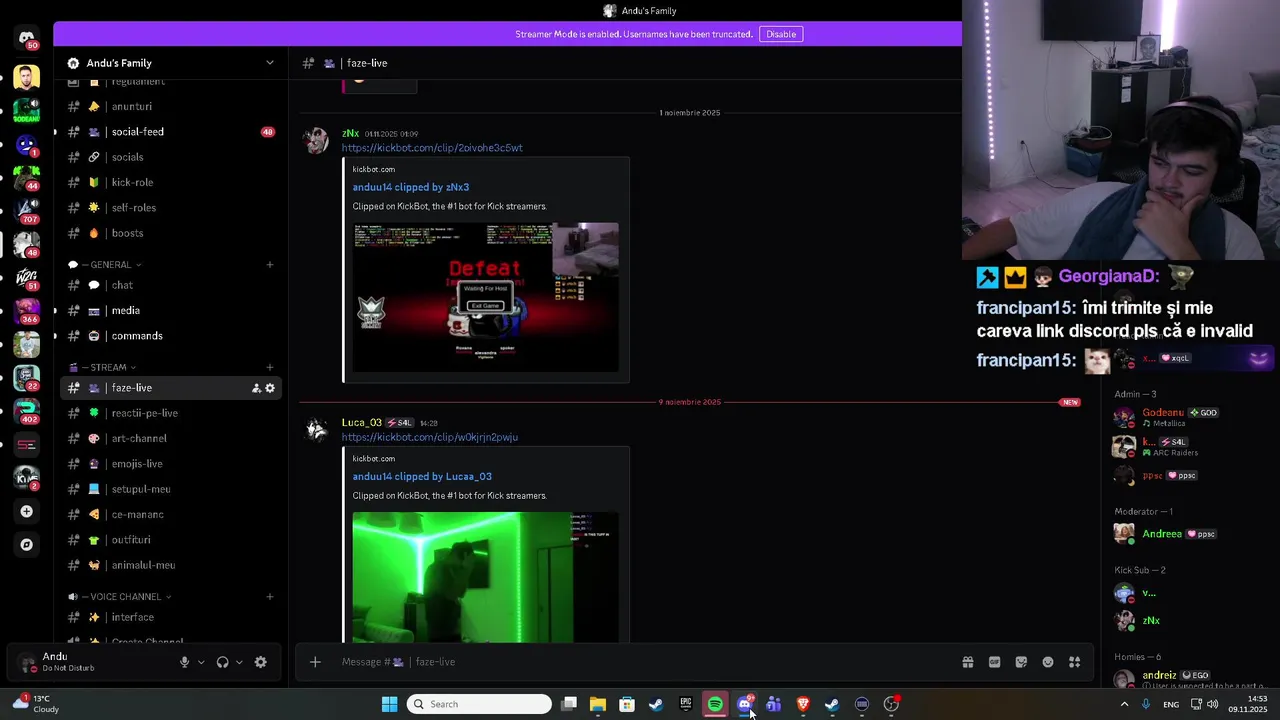The height and width of the screenshot is (720, 1280).
Task: Open Luca_03's kickbot clip link
Action: tap(430, 437)
